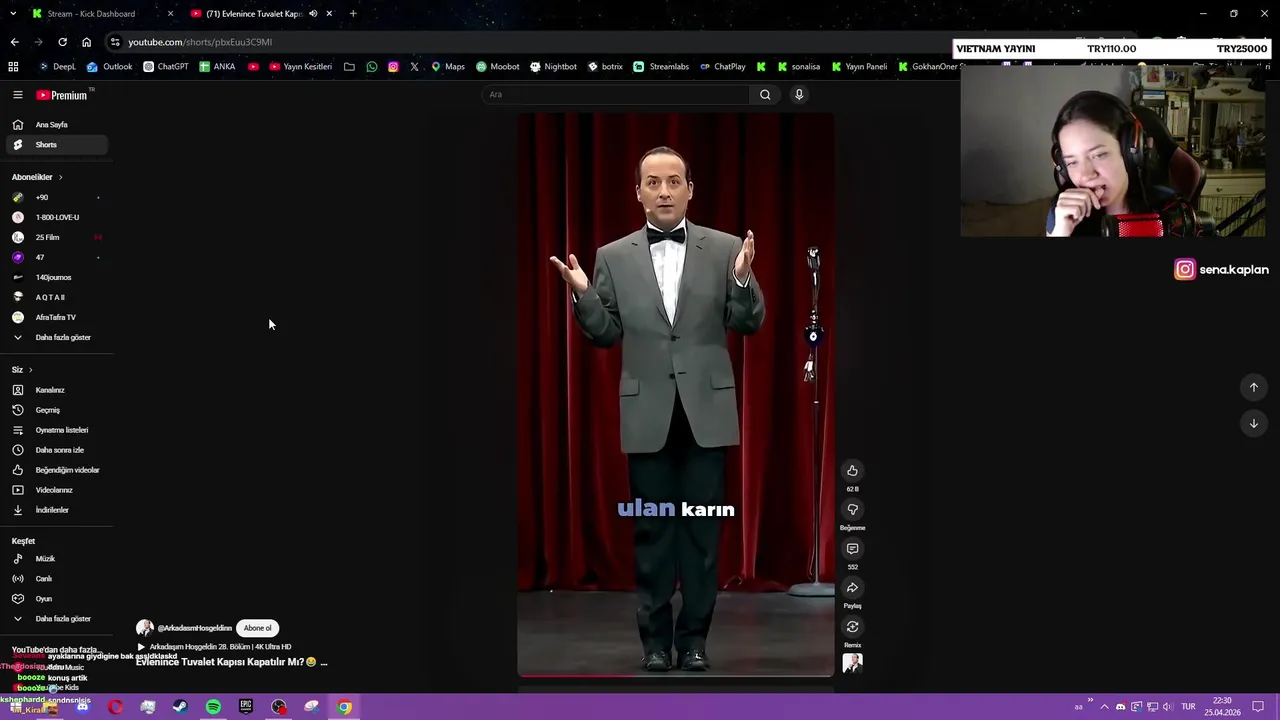The height and width of the screenshot is (720, 1280).
Task: Open Spotify from the taskbar
Action: click(213, 707)
